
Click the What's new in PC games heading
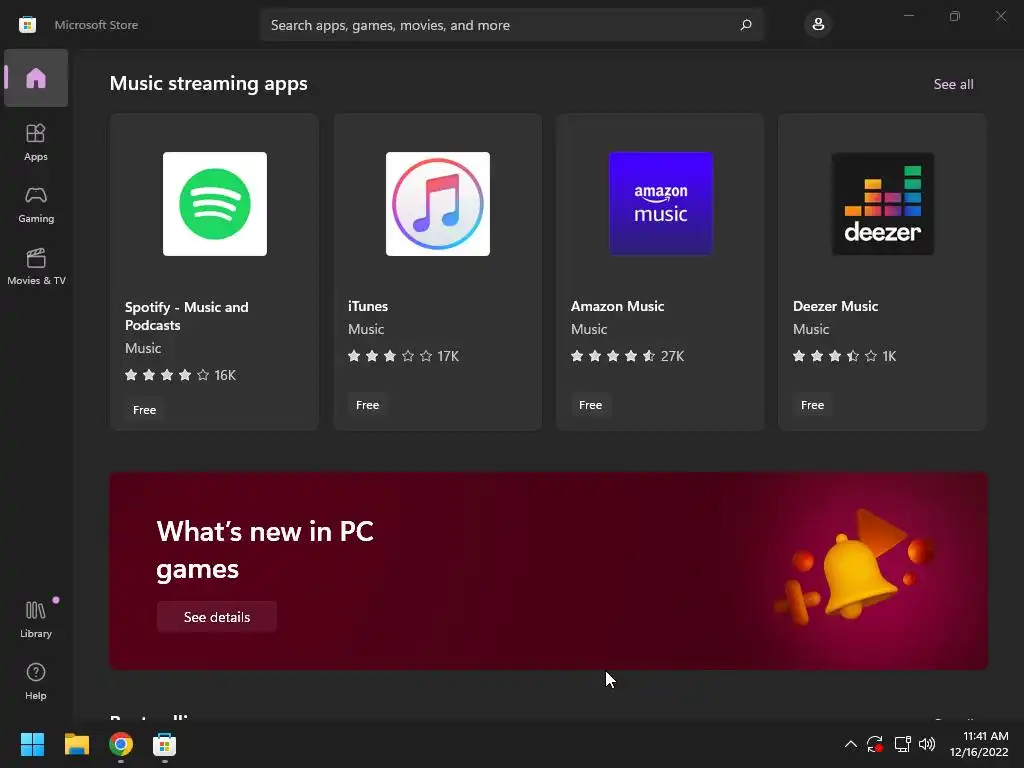click(x=264, y=550)
